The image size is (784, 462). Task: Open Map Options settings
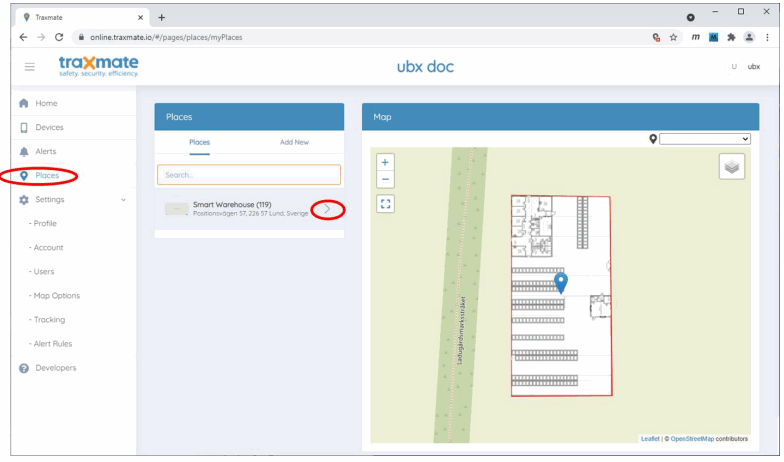point(57,296)
